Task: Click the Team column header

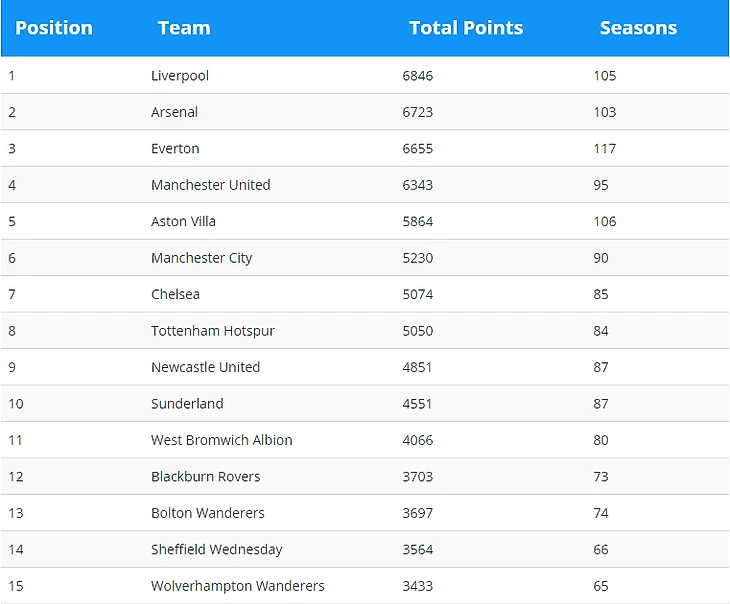Action: [184, 28]
